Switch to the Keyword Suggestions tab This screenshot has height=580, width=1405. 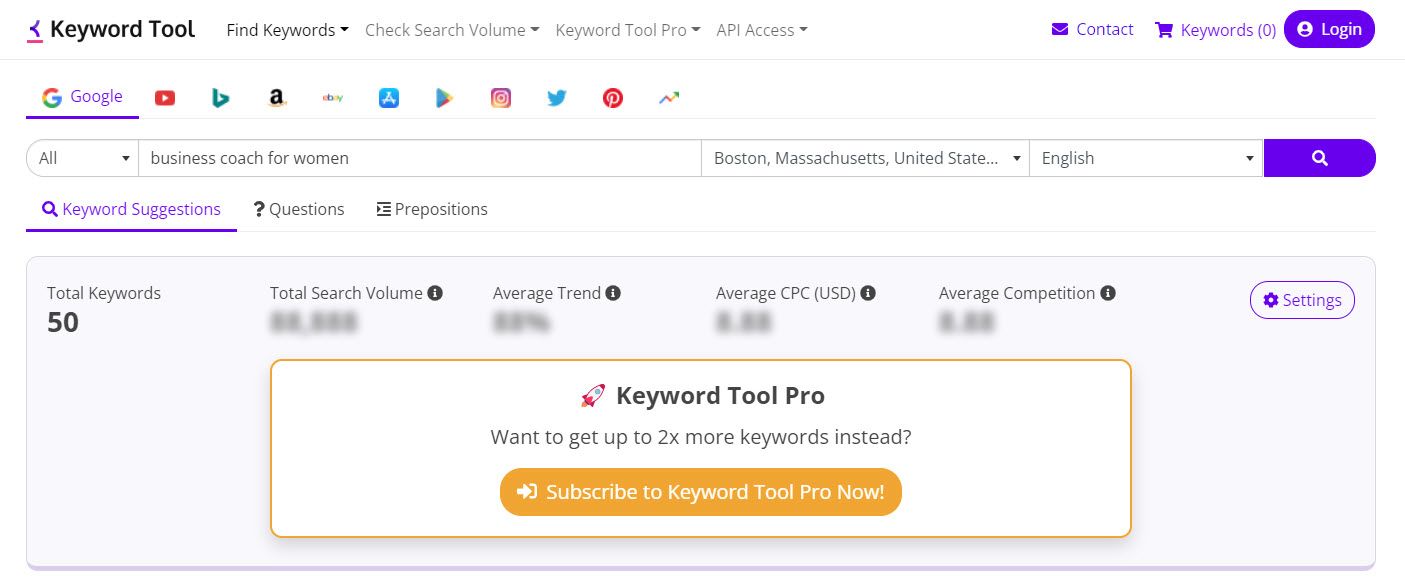pos(131,209)
